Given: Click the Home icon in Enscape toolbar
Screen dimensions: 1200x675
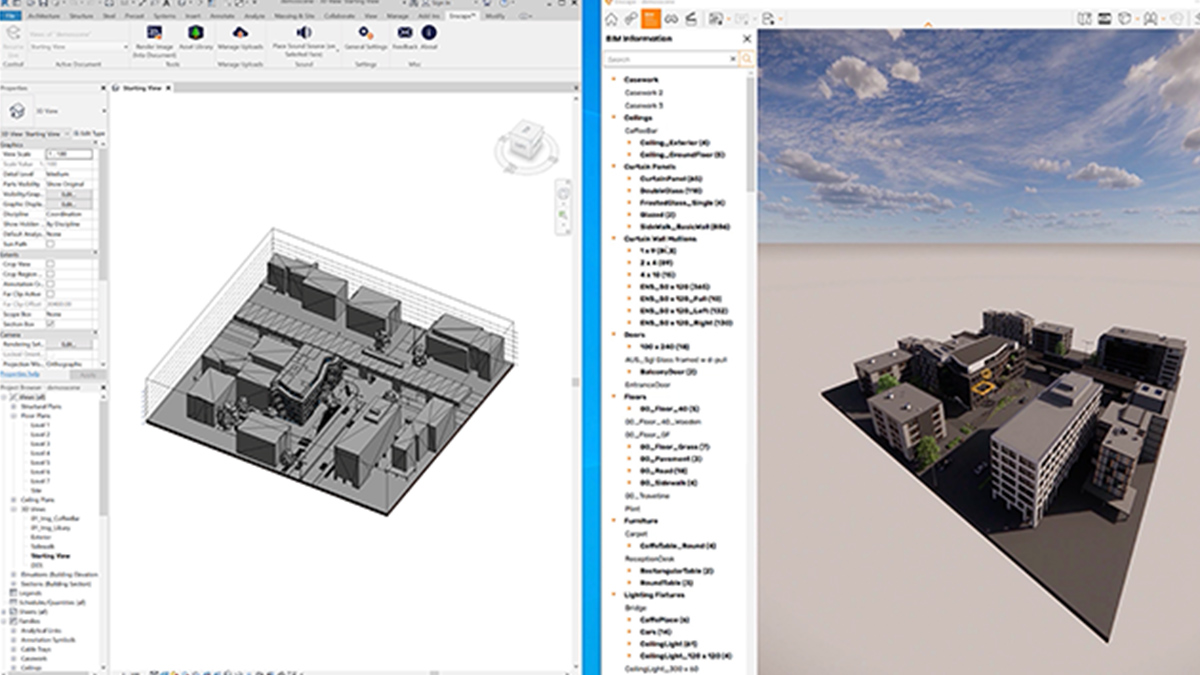Looking at the screenshot, I should pos(612,18).
